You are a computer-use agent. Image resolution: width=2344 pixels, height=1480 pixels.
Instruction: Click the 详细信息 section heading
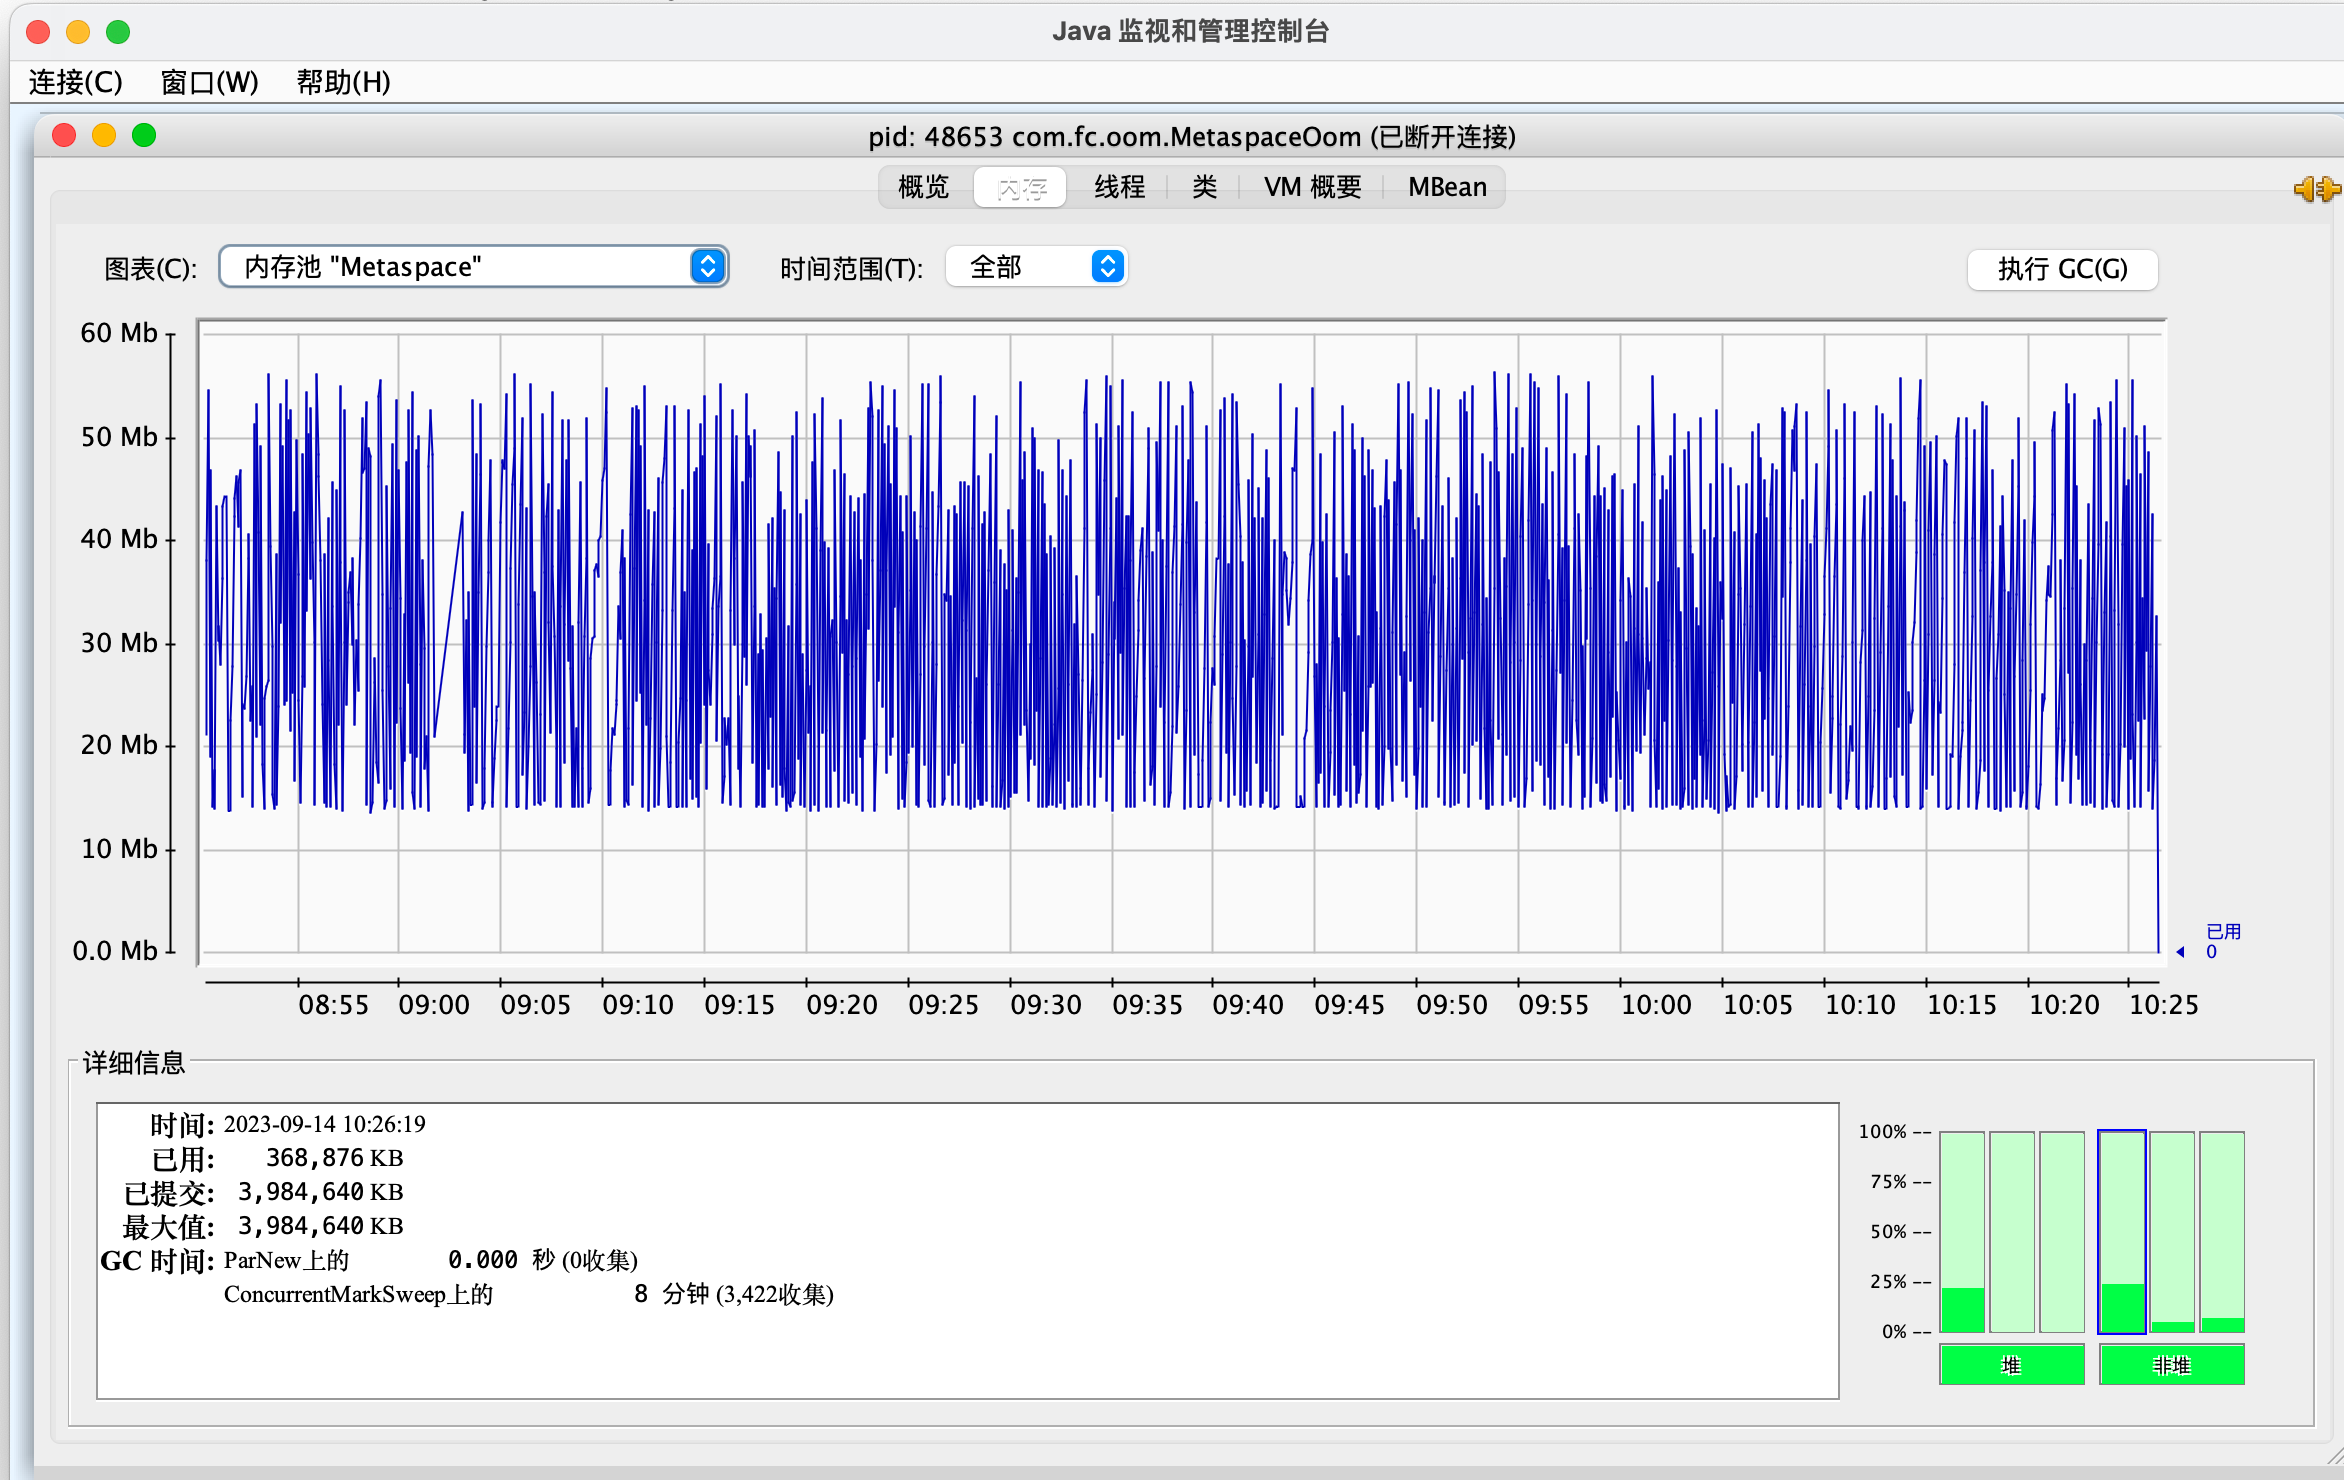134,1062
